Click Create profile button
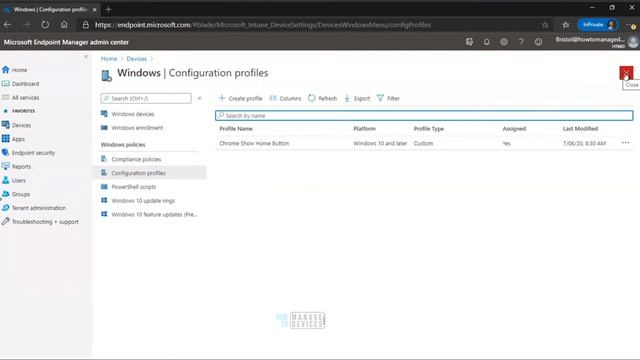 coord(241,98)
